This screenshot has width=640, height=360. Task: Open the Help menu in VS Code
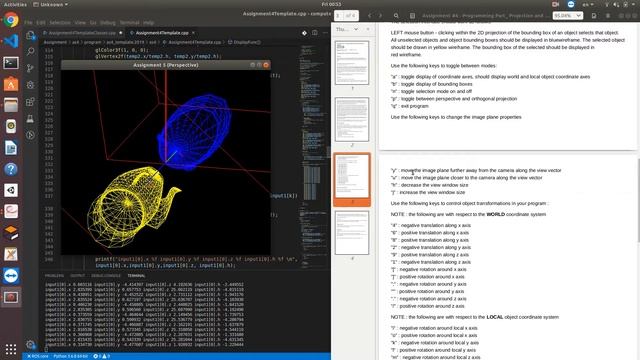point(149,23)
